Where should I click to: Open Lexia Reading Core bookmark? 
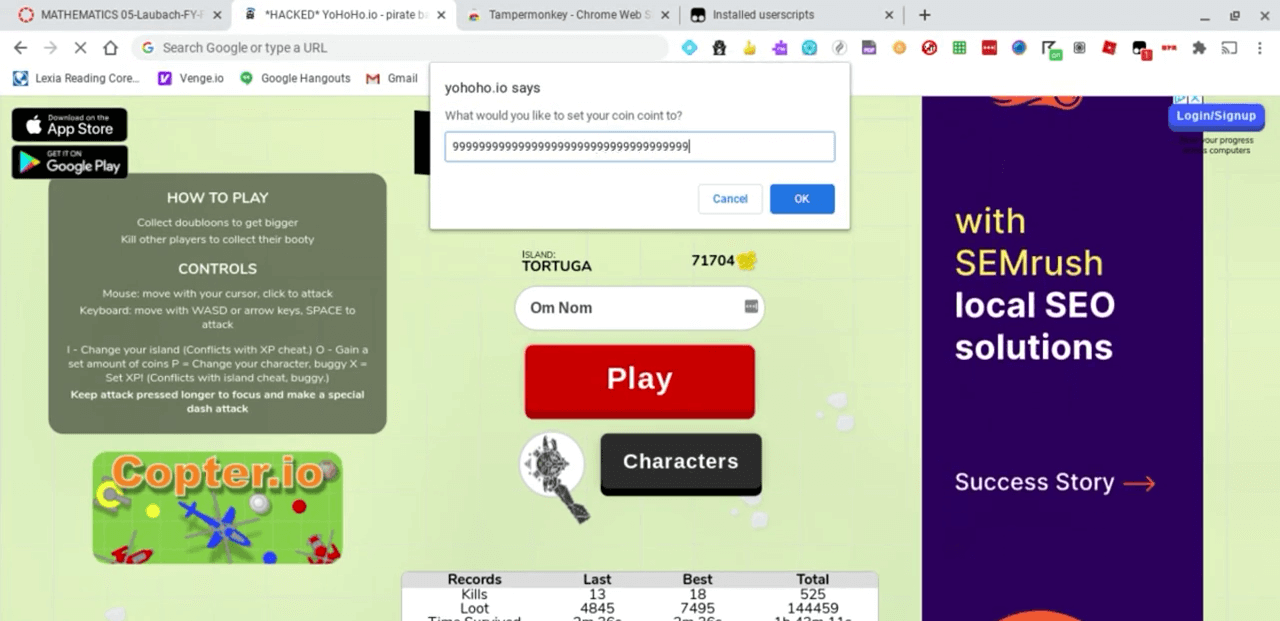coord(78,78)
